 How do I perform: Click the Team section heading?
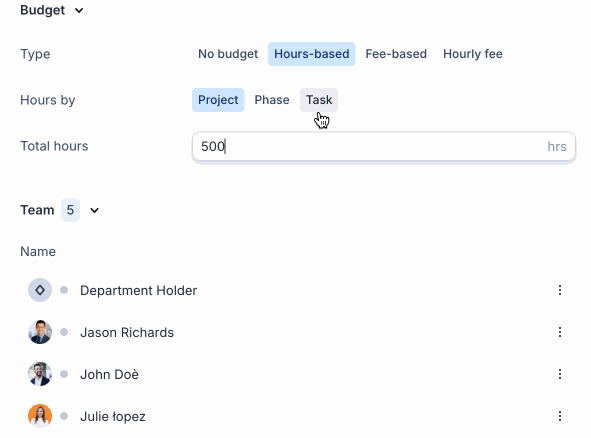pos(37,210)
